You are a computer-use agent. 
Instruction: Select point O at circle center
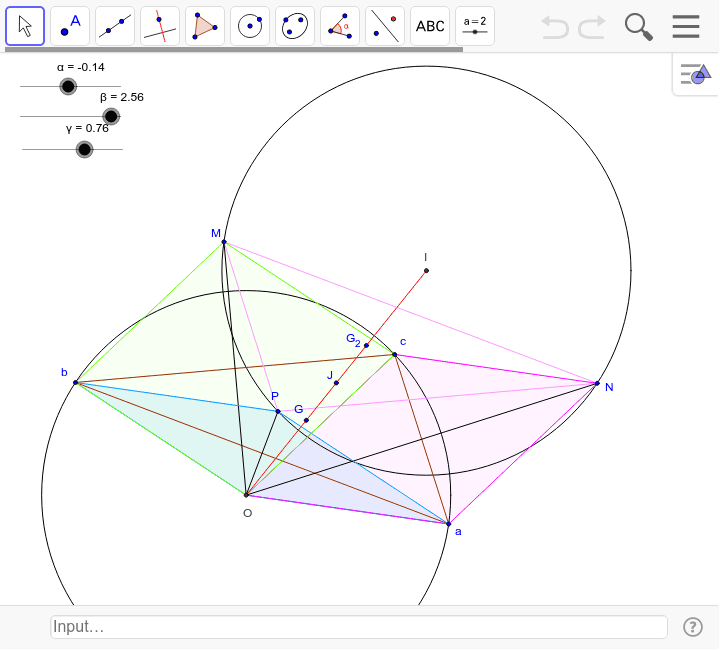click(246, 495)
